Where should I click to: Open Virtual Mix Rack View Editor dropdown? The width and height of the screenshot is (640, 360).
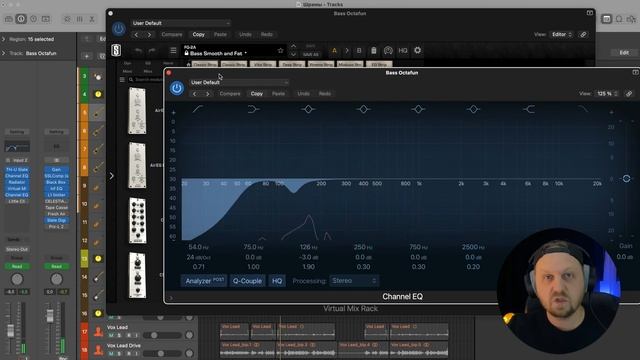click(x=562, y=34)
